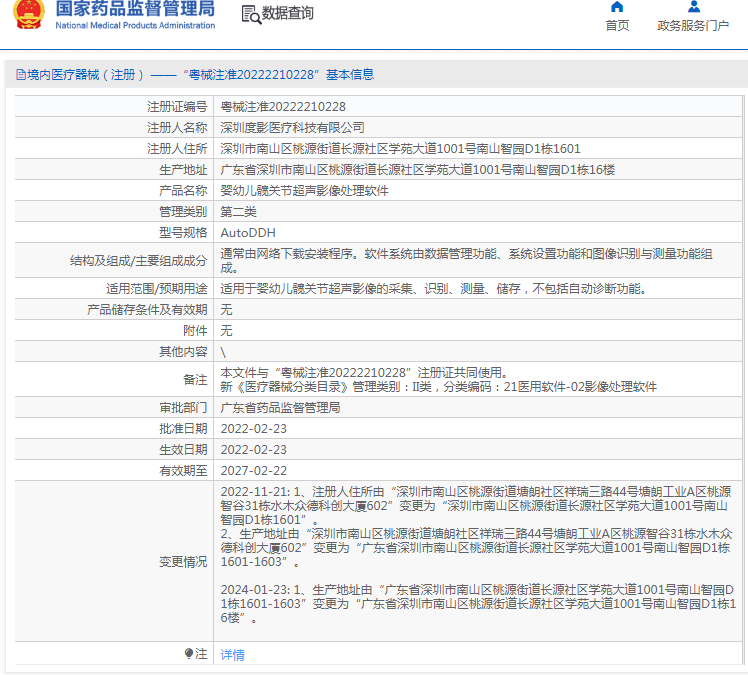Click 无 in 附件 row
This screenshot has height=675, width=748.
226,330
